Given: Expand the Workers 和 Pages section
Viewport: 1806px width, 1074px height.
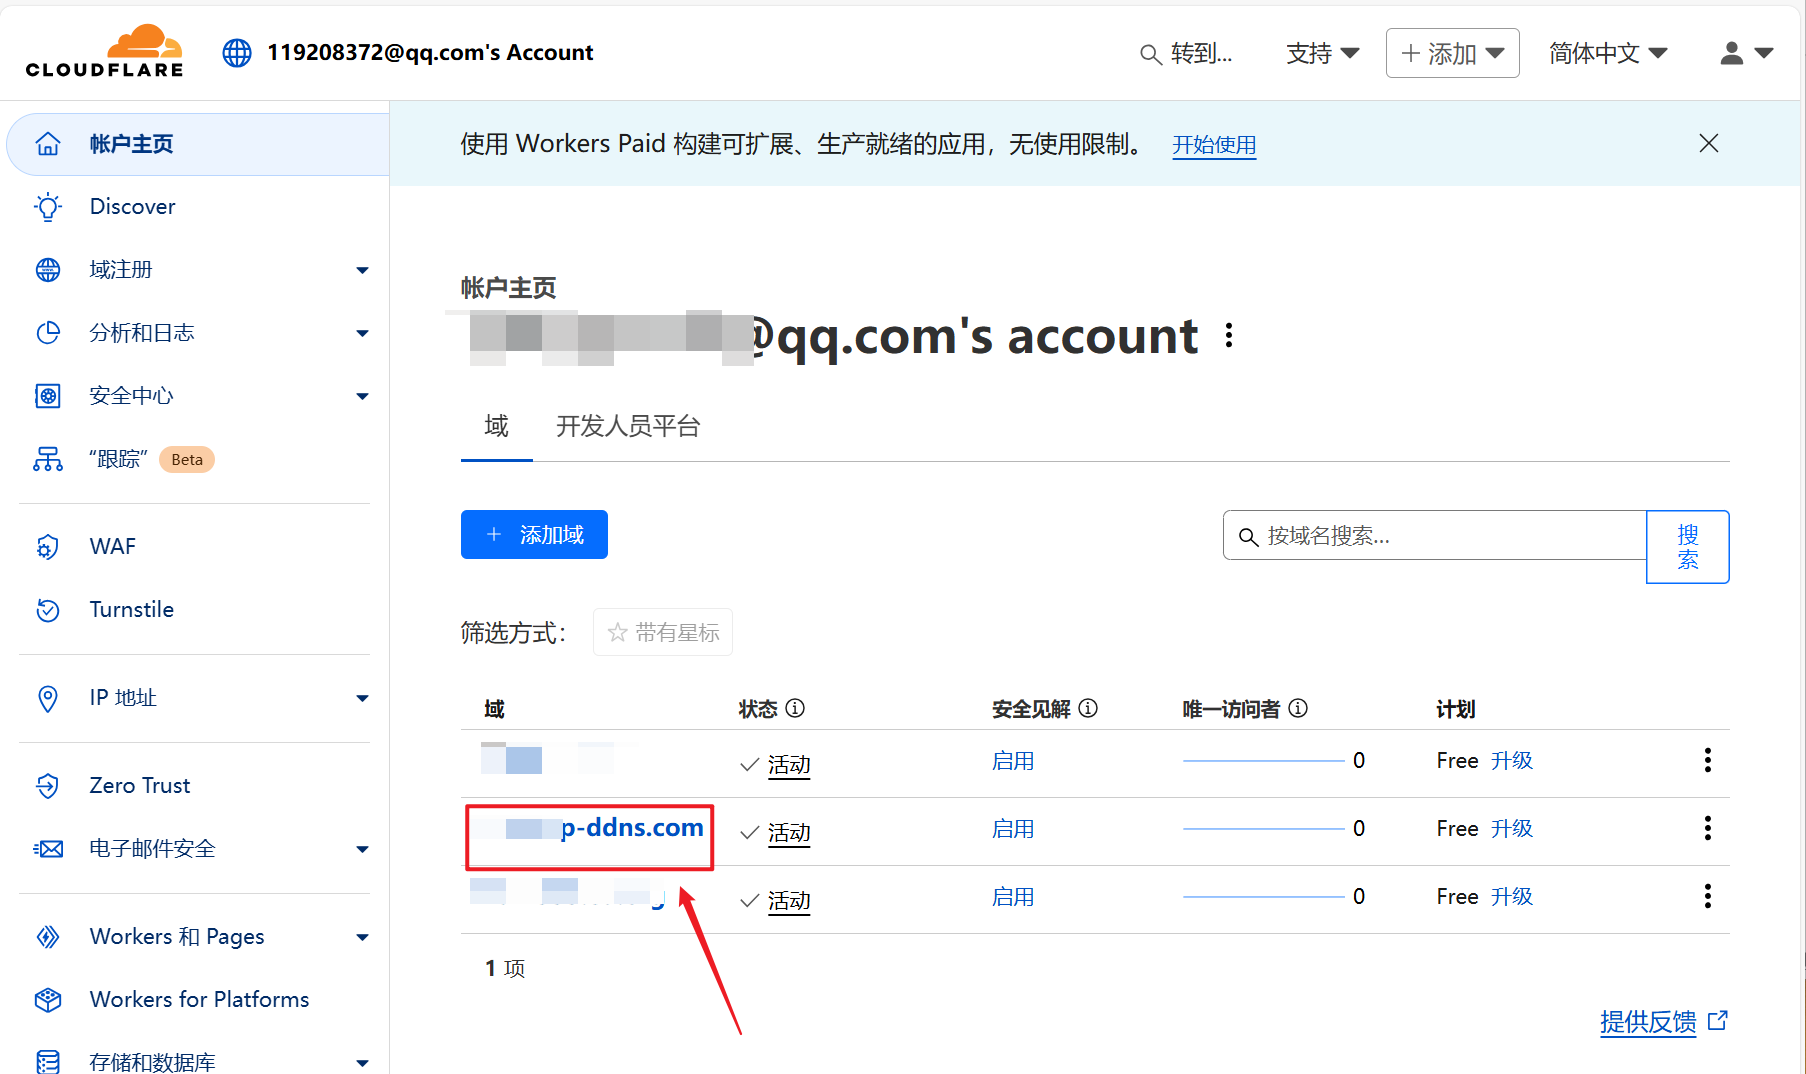Looking at the screenshot, I should point(362,937).
